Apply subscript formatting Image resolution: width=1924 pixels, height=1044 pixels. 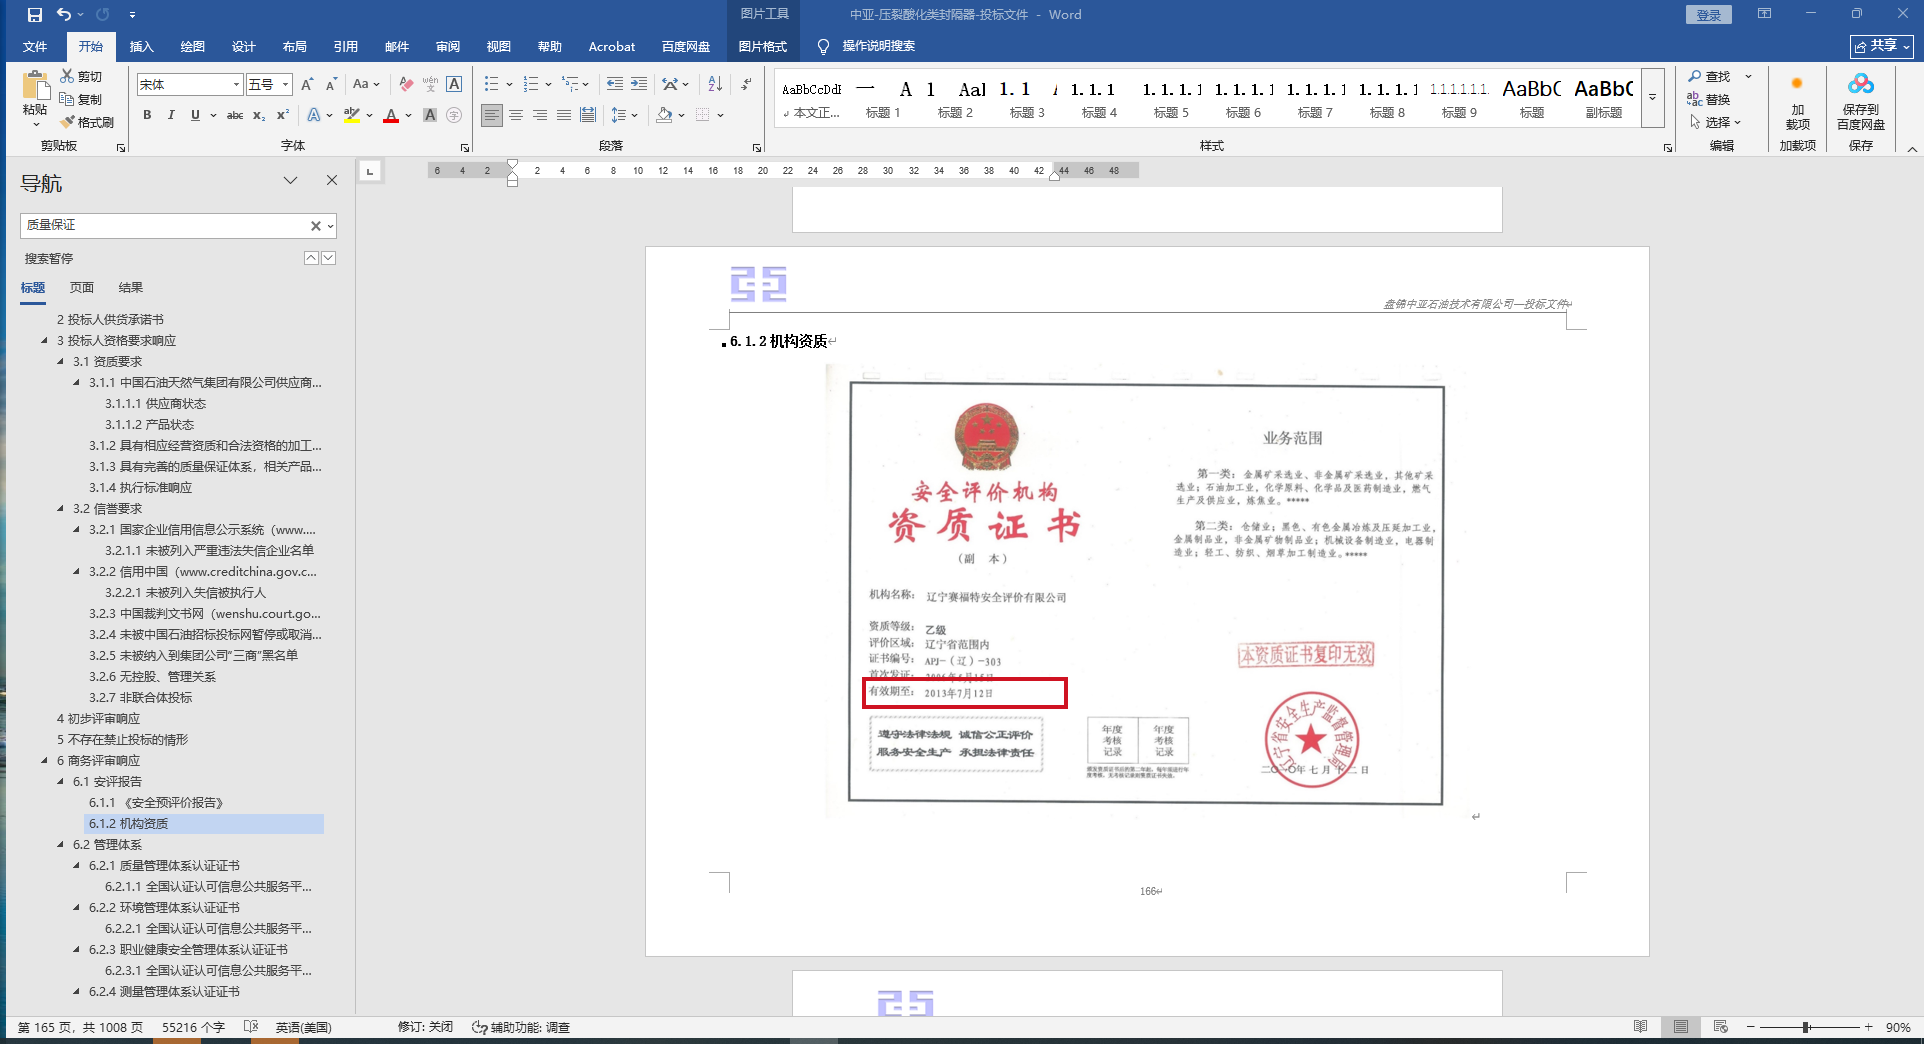pyautogui.click(x=259, y=115)
